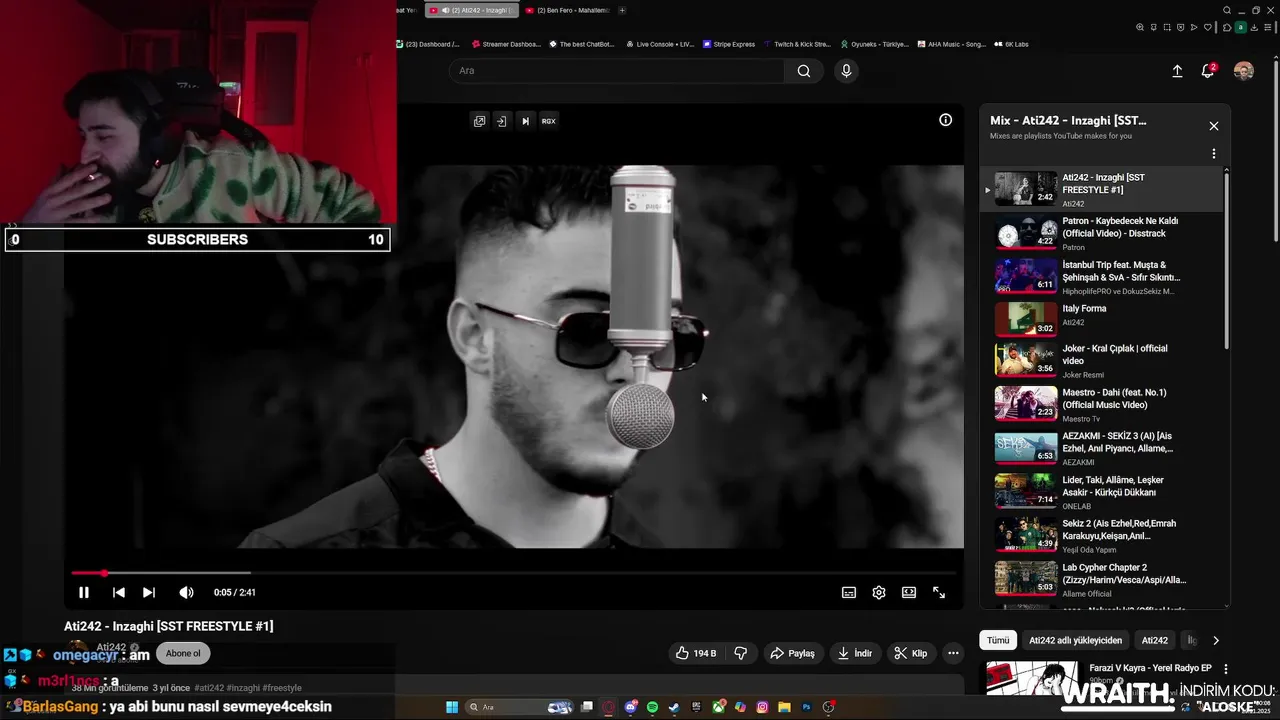
Task: Switch to theater mode view
Action: (909, 592)
